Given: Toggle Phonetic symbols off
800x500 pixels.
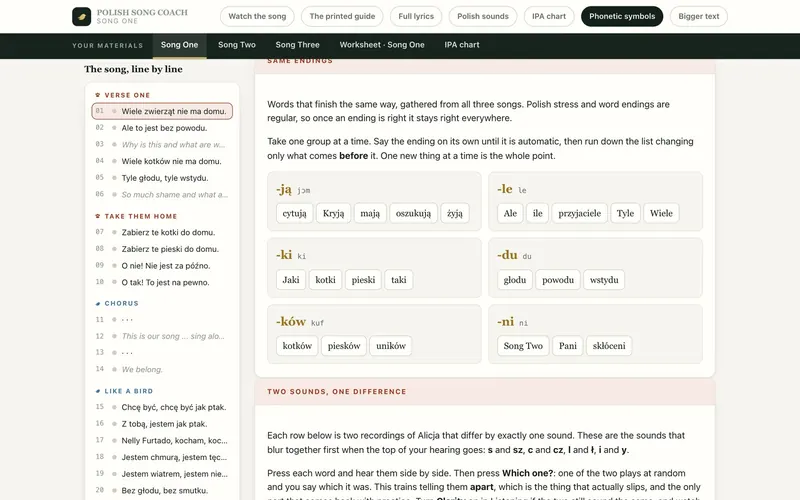Looking at the screenshot, I should [x=622, y=16].
